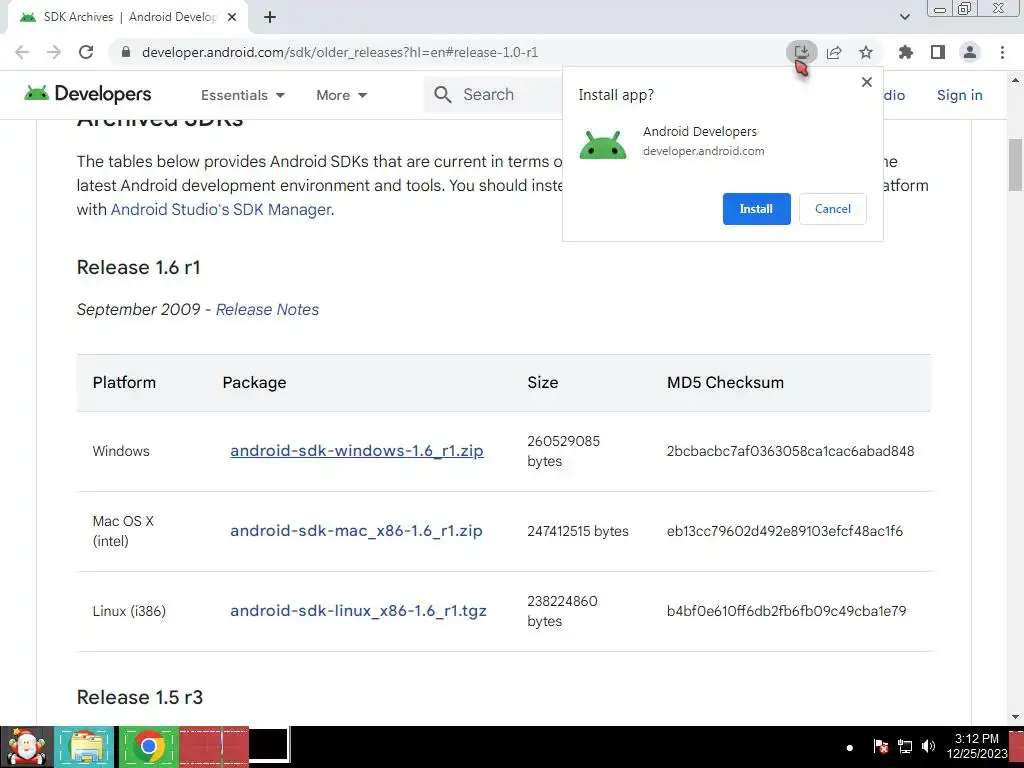
Task: Click the 260529085 bytes size cell
Action: tap(563, 451)
